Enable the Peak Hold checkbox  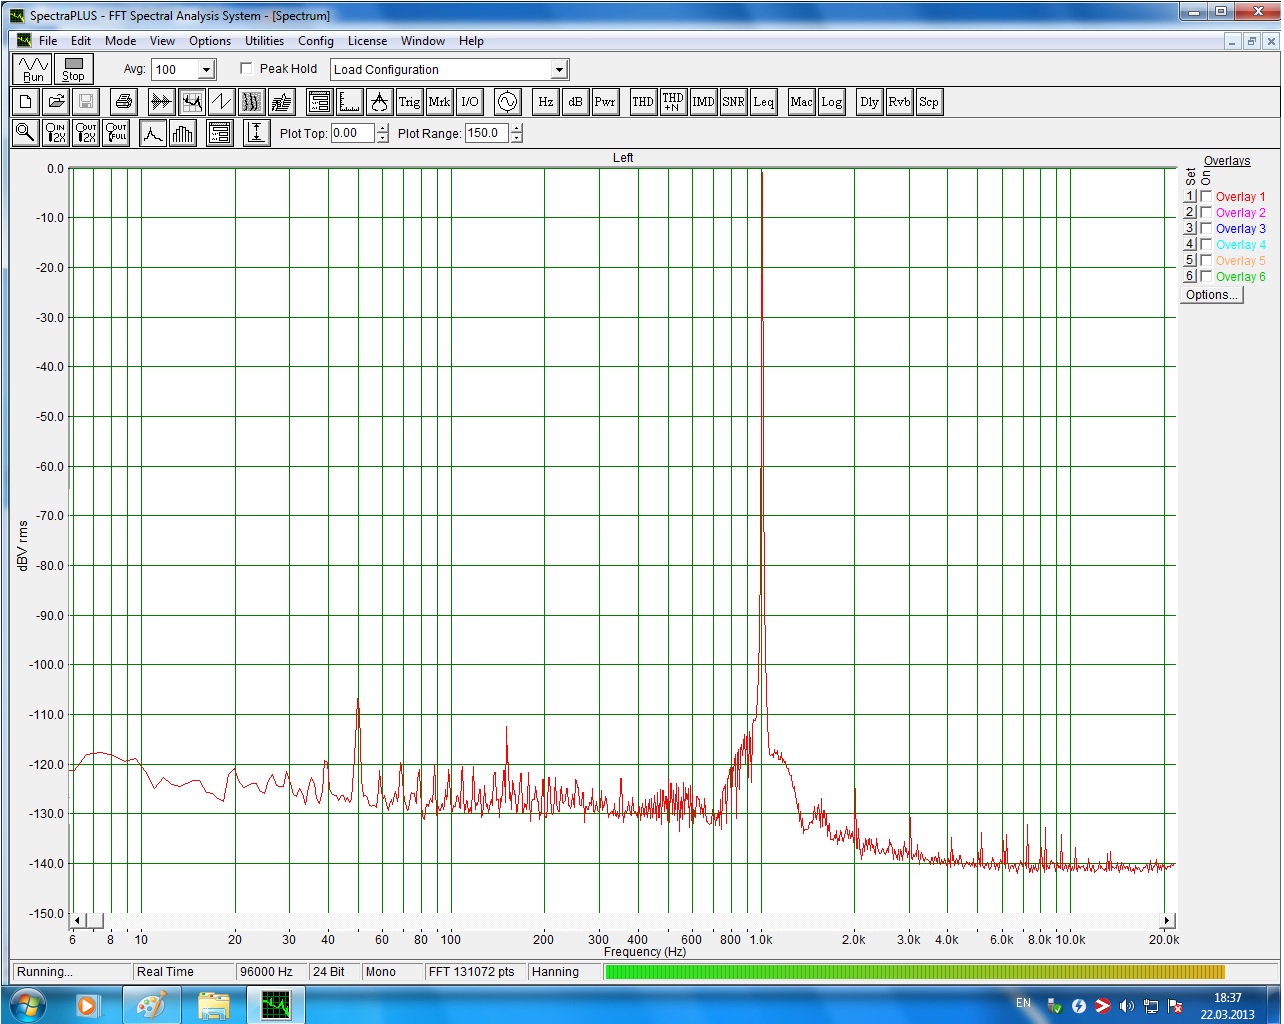point(247,69)
